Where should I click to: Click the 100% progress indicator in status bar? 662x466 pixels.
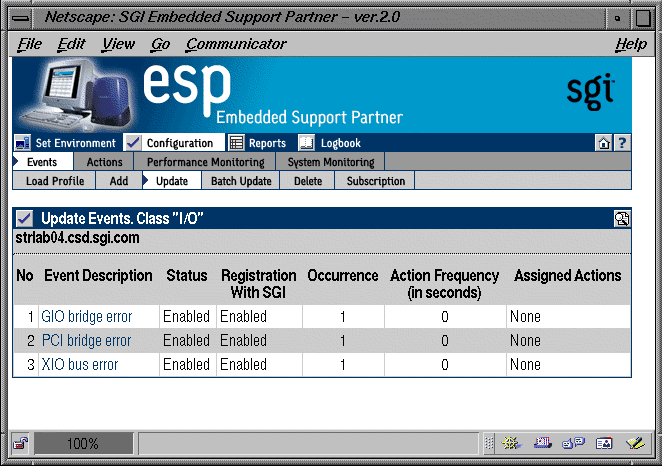[x=83, y=443]
